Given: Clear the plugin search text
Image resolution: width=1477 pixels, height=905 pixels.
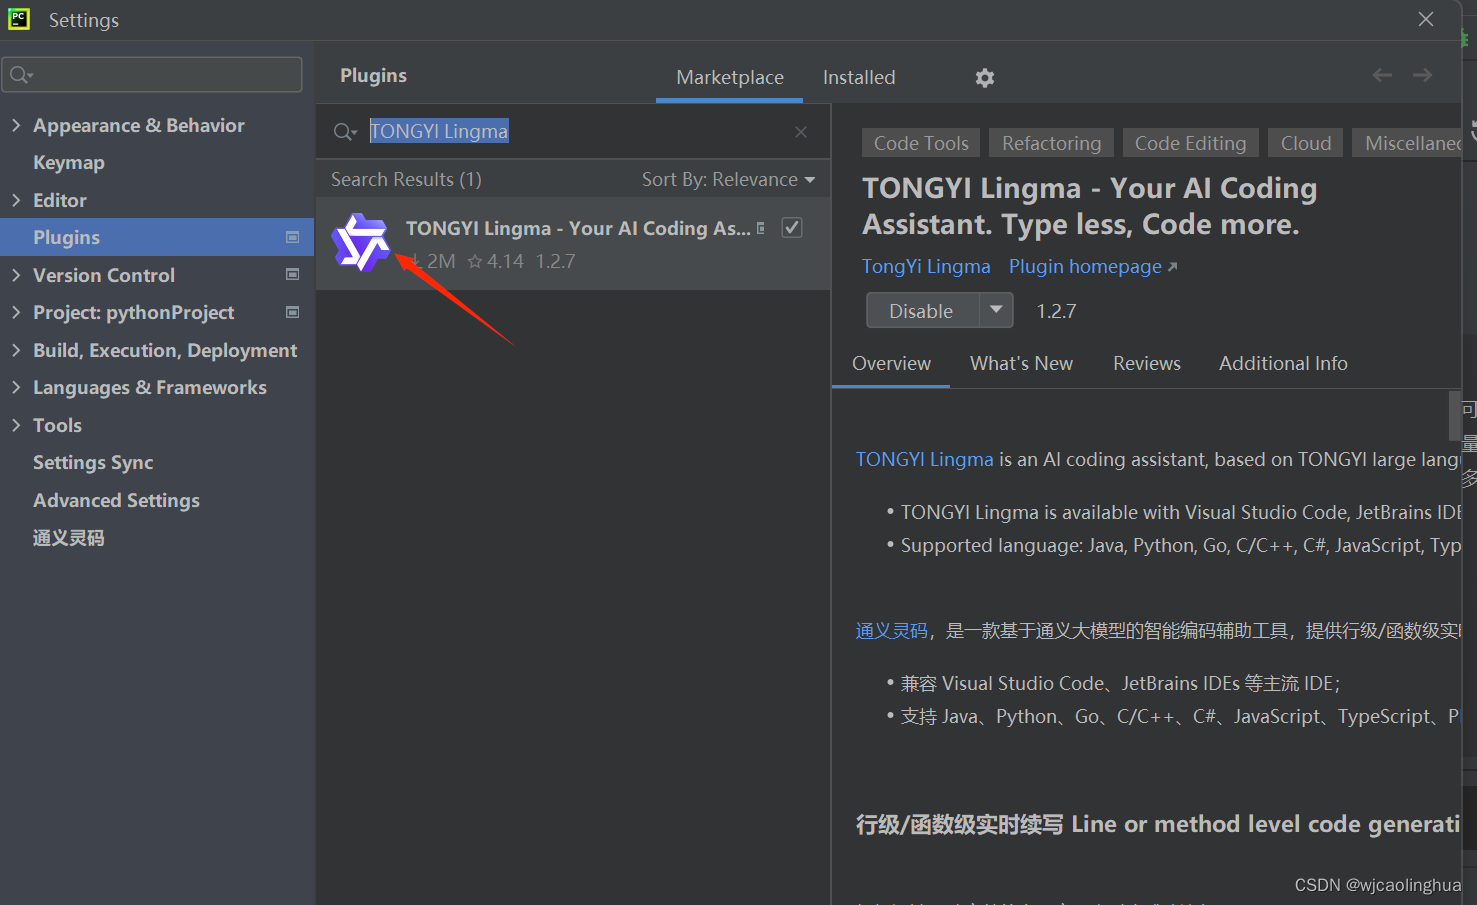Looking at the screenshot, I should click(x=801, y=132).
